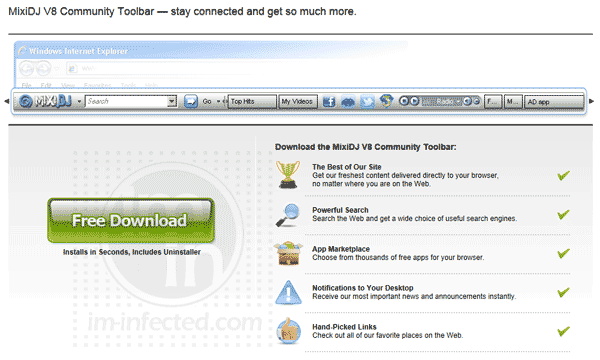Click the Twitter bird icon

click(367, 102)
